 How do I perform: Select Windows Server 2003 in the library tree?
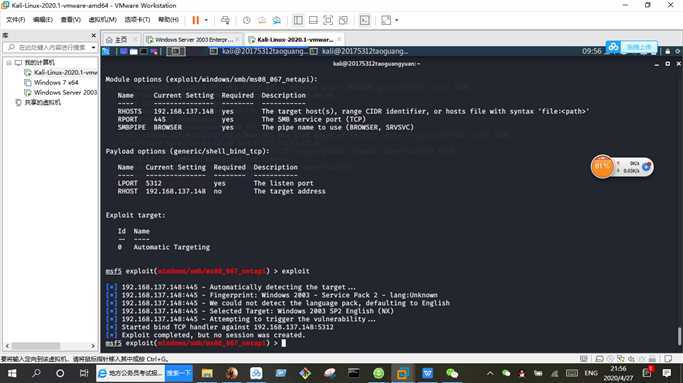tap(61, 92)
